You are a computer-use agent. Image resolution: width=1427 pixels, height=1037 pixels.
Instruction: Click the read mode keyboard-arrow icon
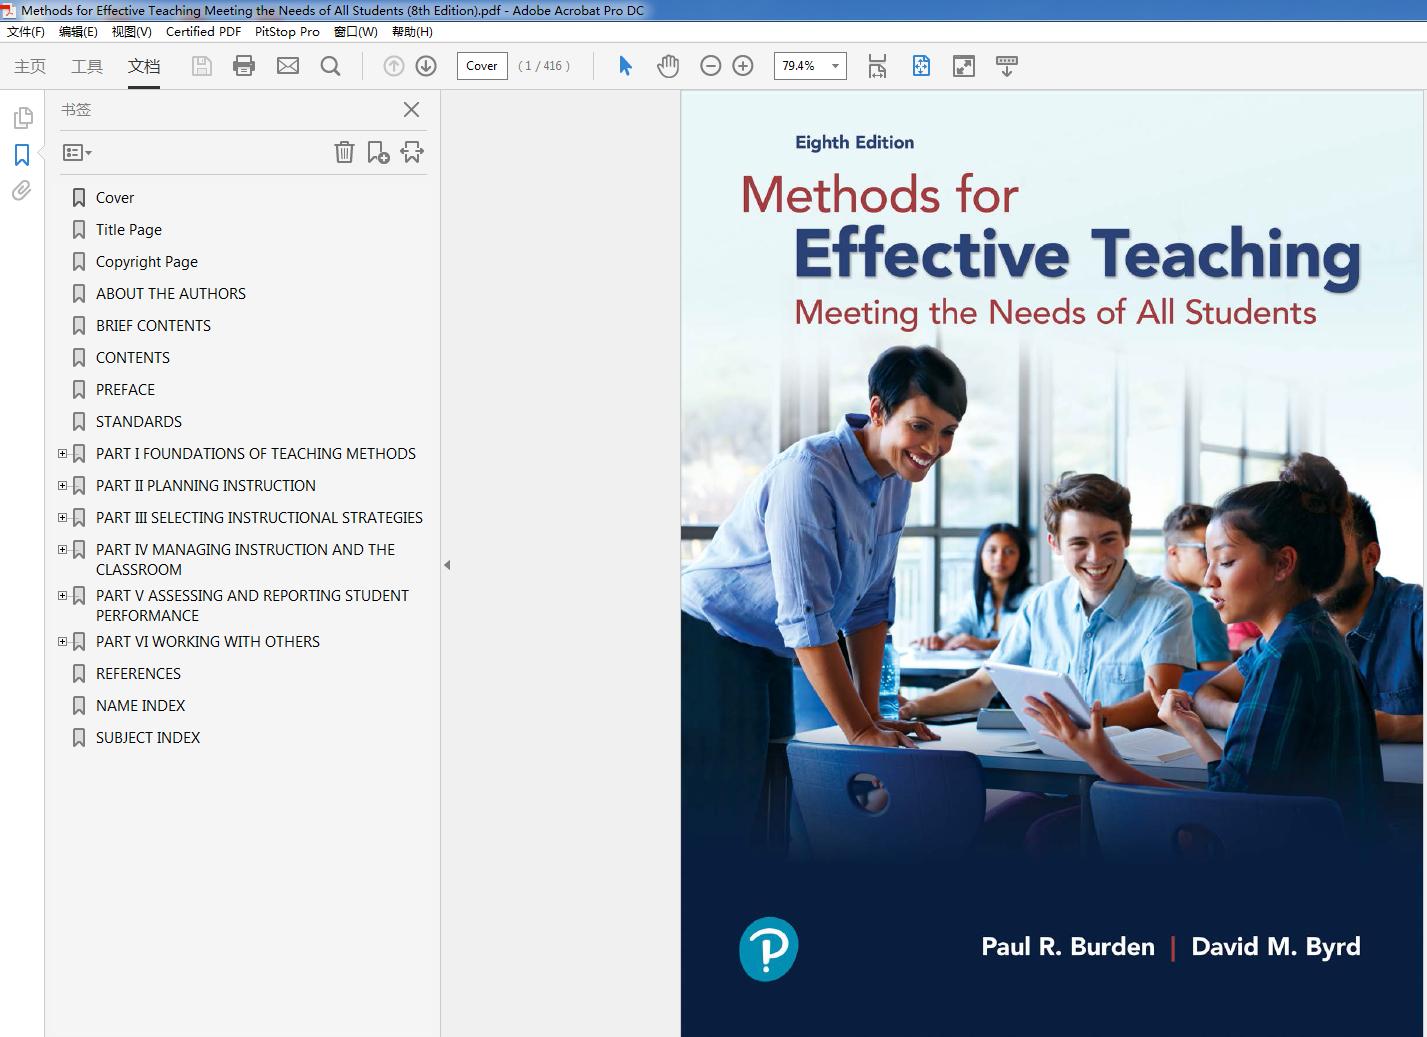click(1007, 66)
